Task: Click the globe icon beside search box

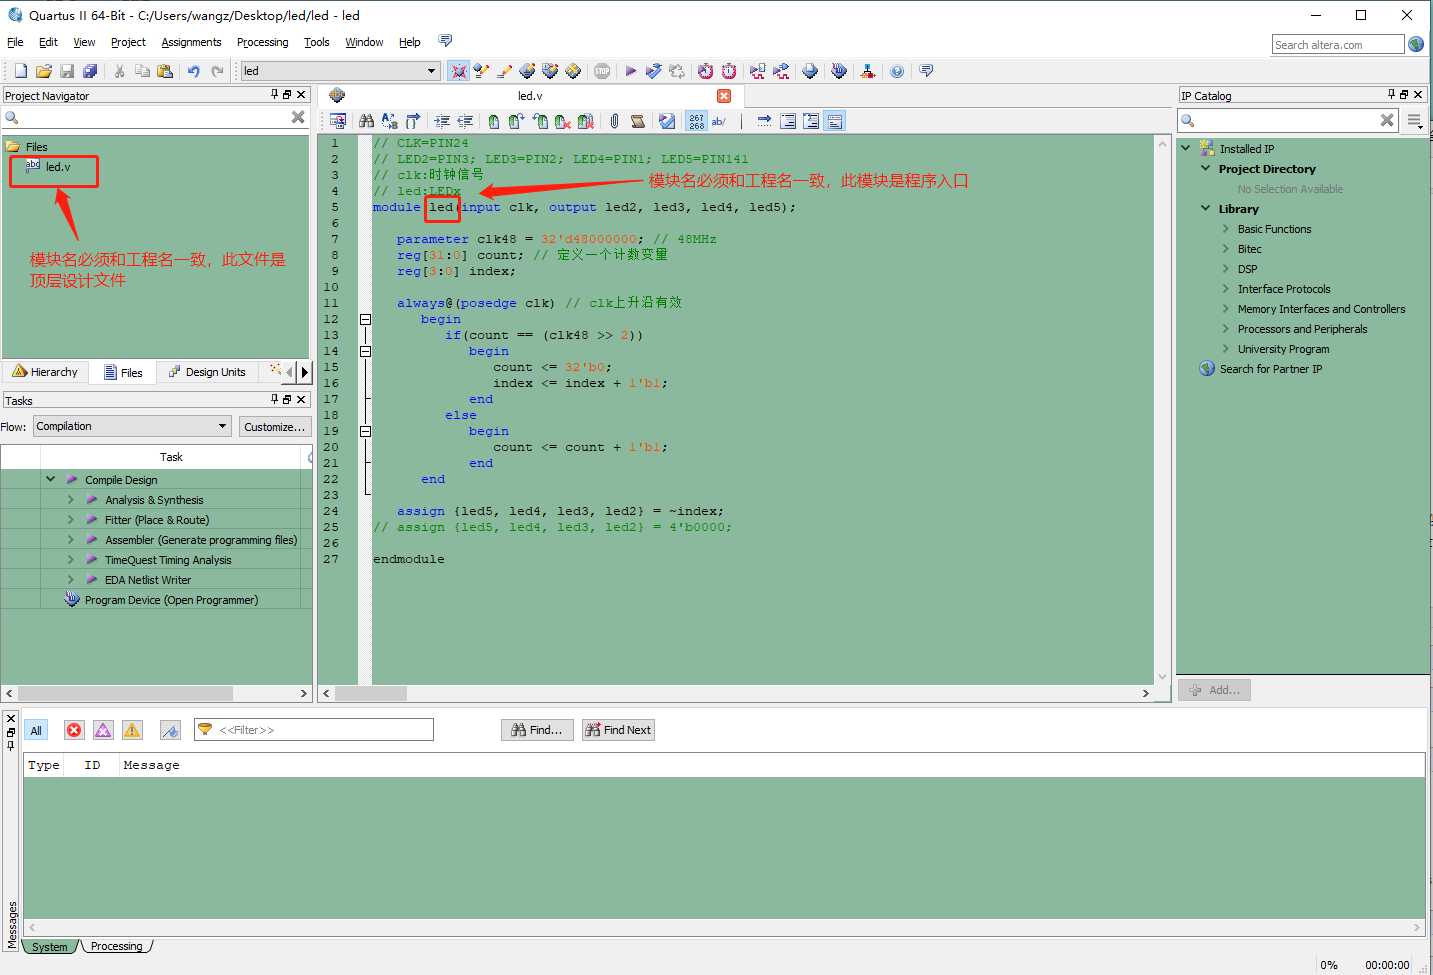Action: tap(1416, 44)
